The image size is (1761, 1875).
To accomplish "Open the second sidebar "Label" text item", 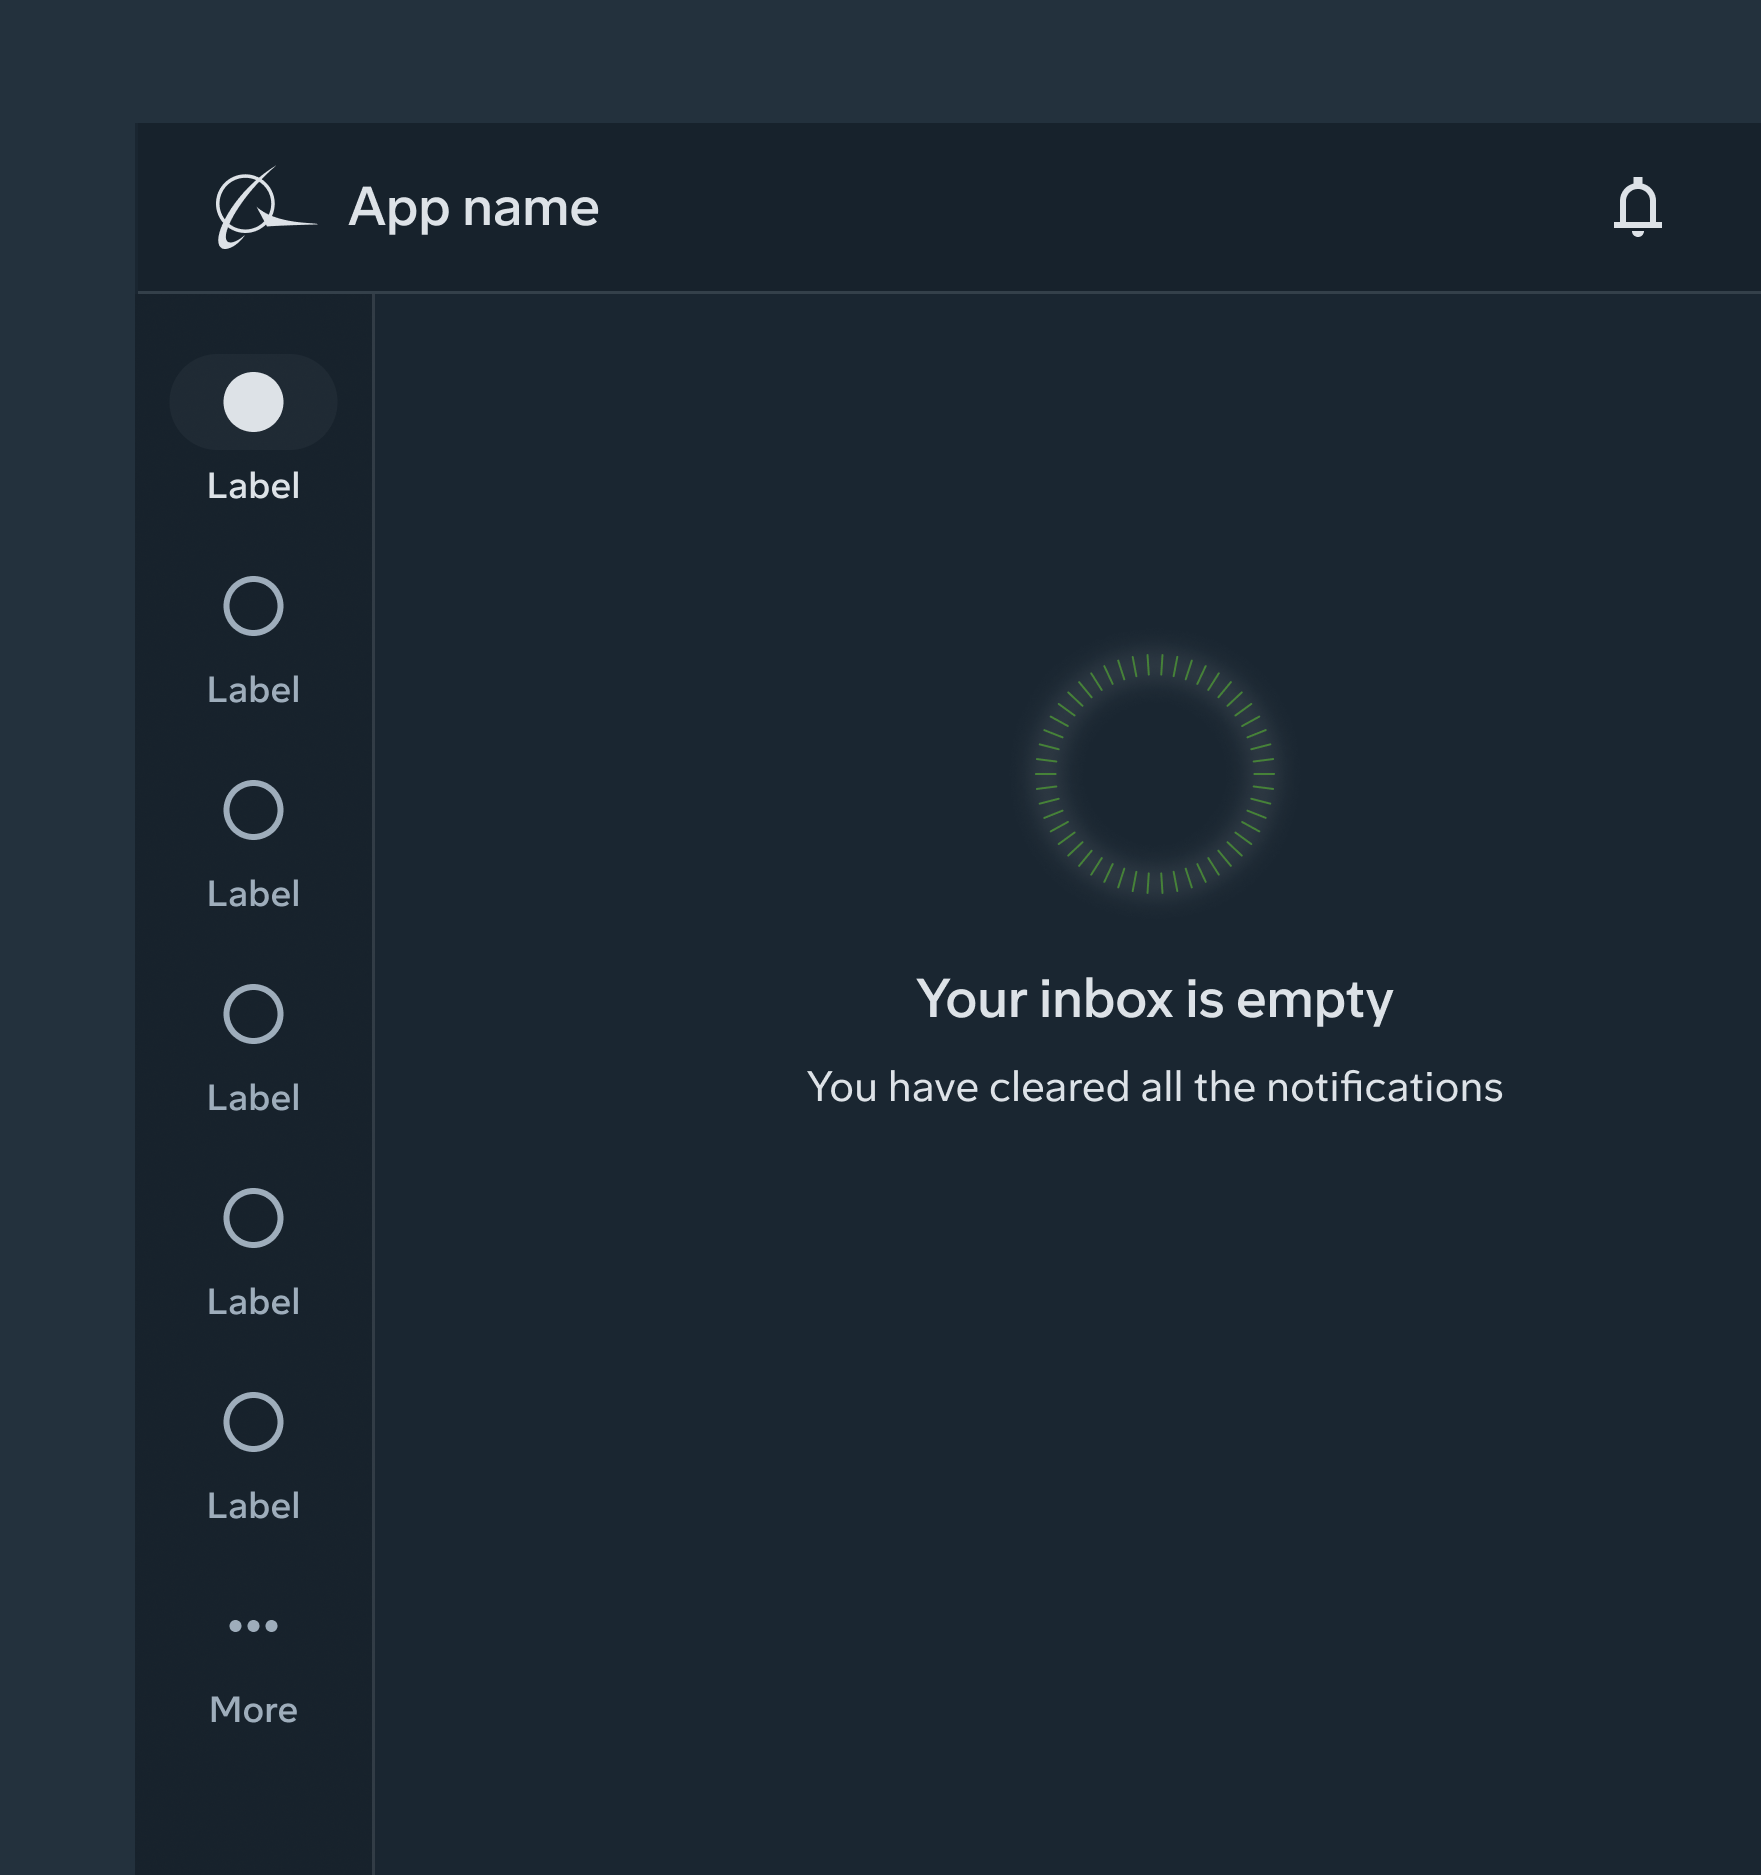I will (x=253, y=690).
